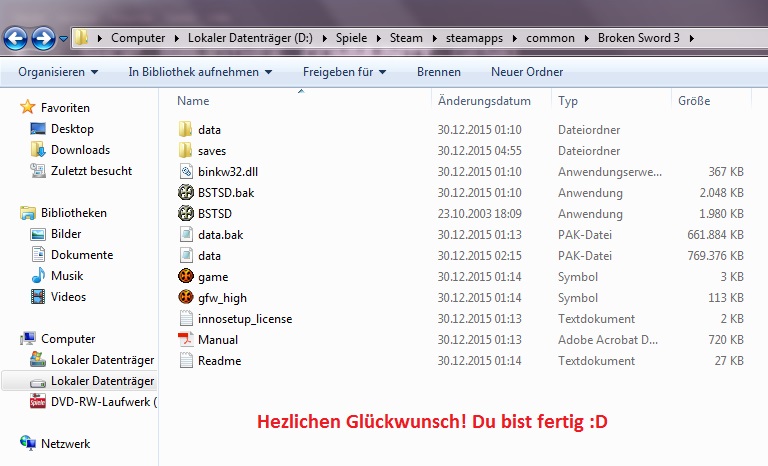Select the 'game' symbol file icon

186,276
